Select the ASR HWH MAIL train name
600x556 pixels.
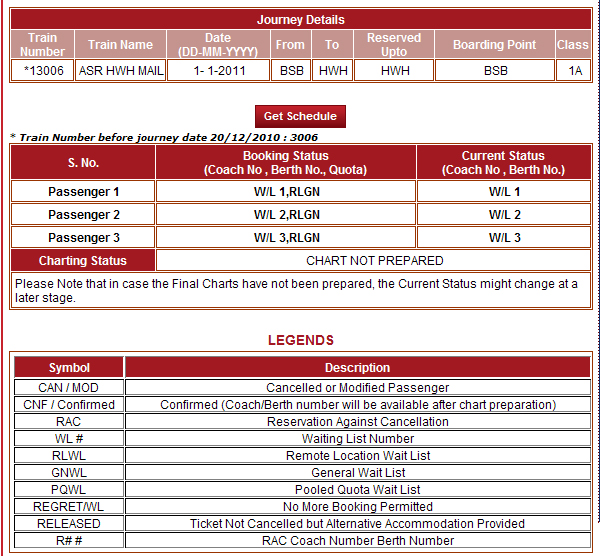pos(120,71)
